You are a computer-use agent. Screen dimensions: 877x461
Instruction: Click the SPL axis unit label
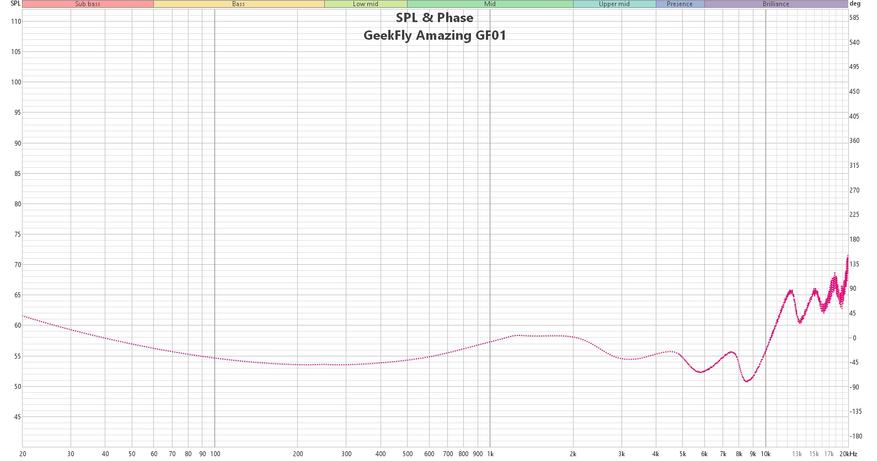click(x=15, y=4)
